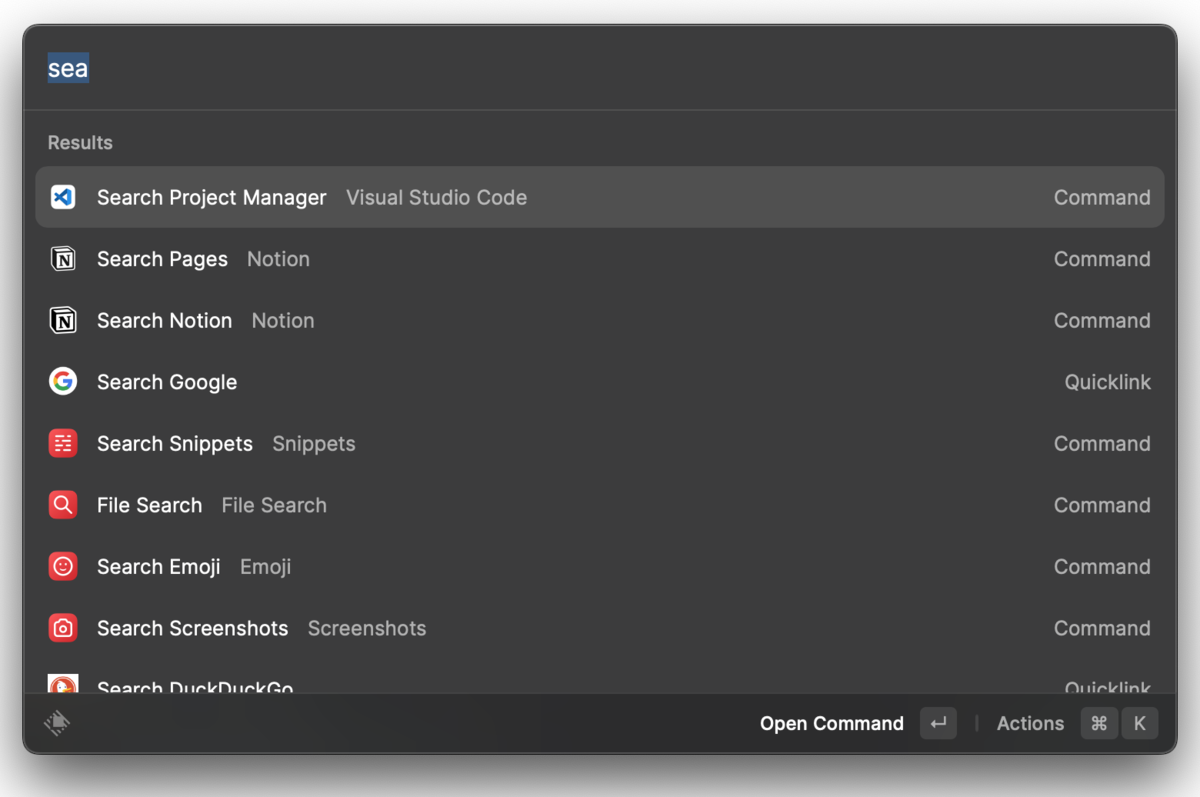Click the 'Command' label on Search Pages row
Image resolution: width=1200 pixels, height=797 pixels.
[1102, 259]
